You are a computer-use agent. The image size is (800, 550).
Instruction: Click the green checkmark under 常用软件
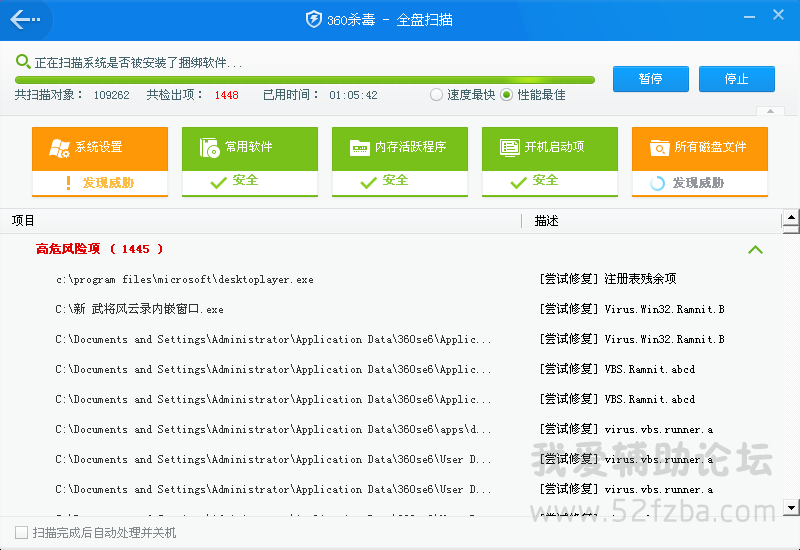coord(218,182)
